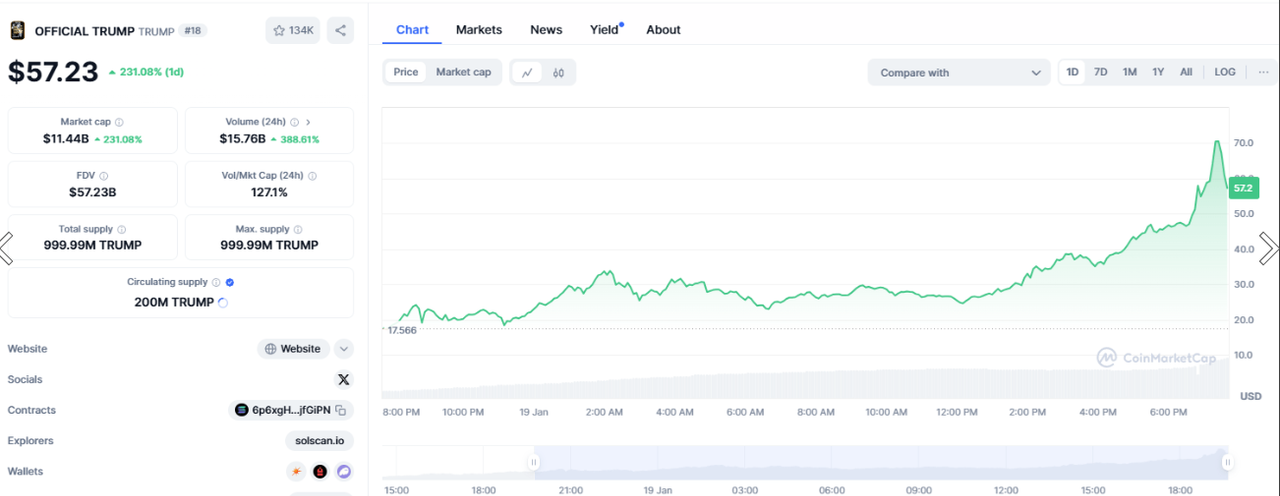Switch to the News tab

click(x=546, y=30)
